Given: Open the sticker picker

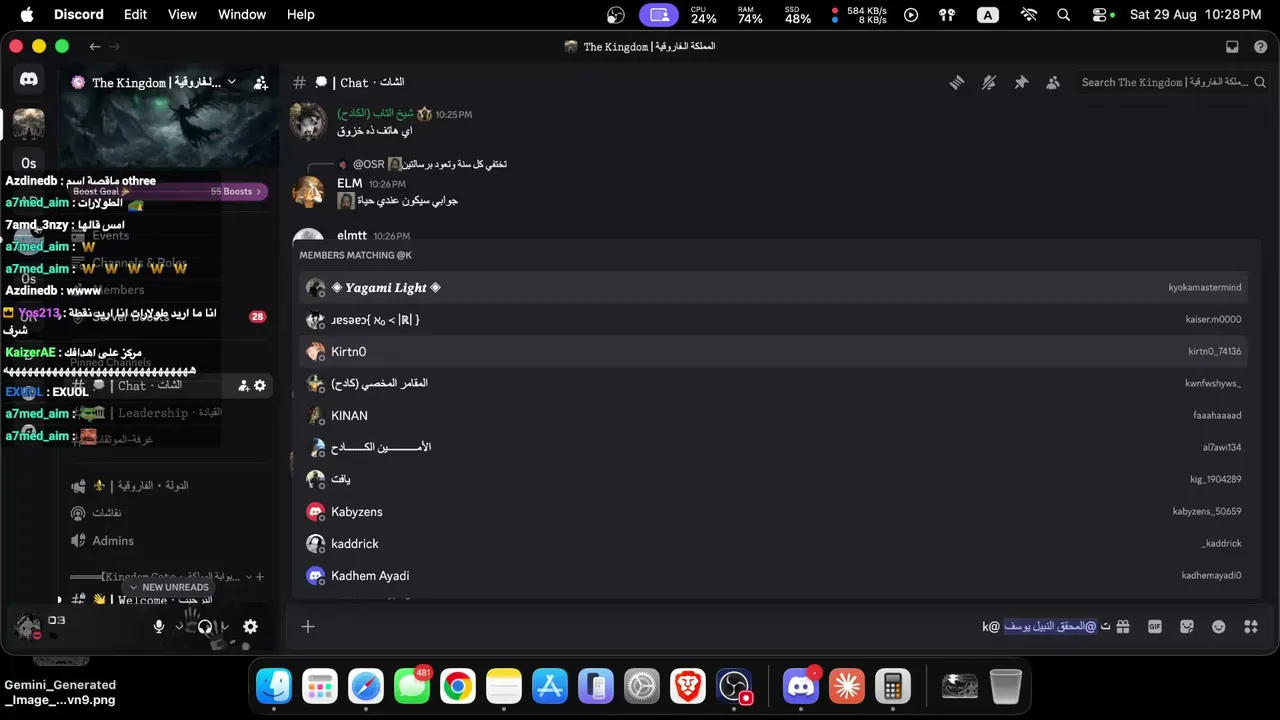Looking at the screenshot, I should [1187, 626].
